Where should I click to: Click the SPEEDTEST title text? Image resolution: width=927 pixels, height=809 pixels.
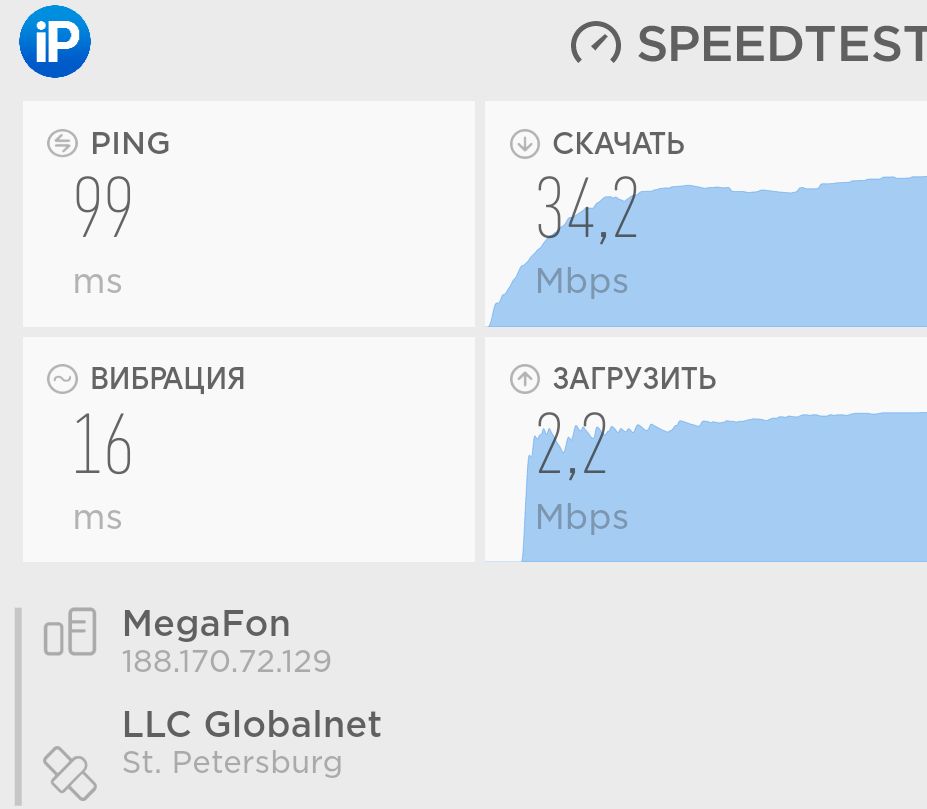pyautogui.click(x=782, y=43)
